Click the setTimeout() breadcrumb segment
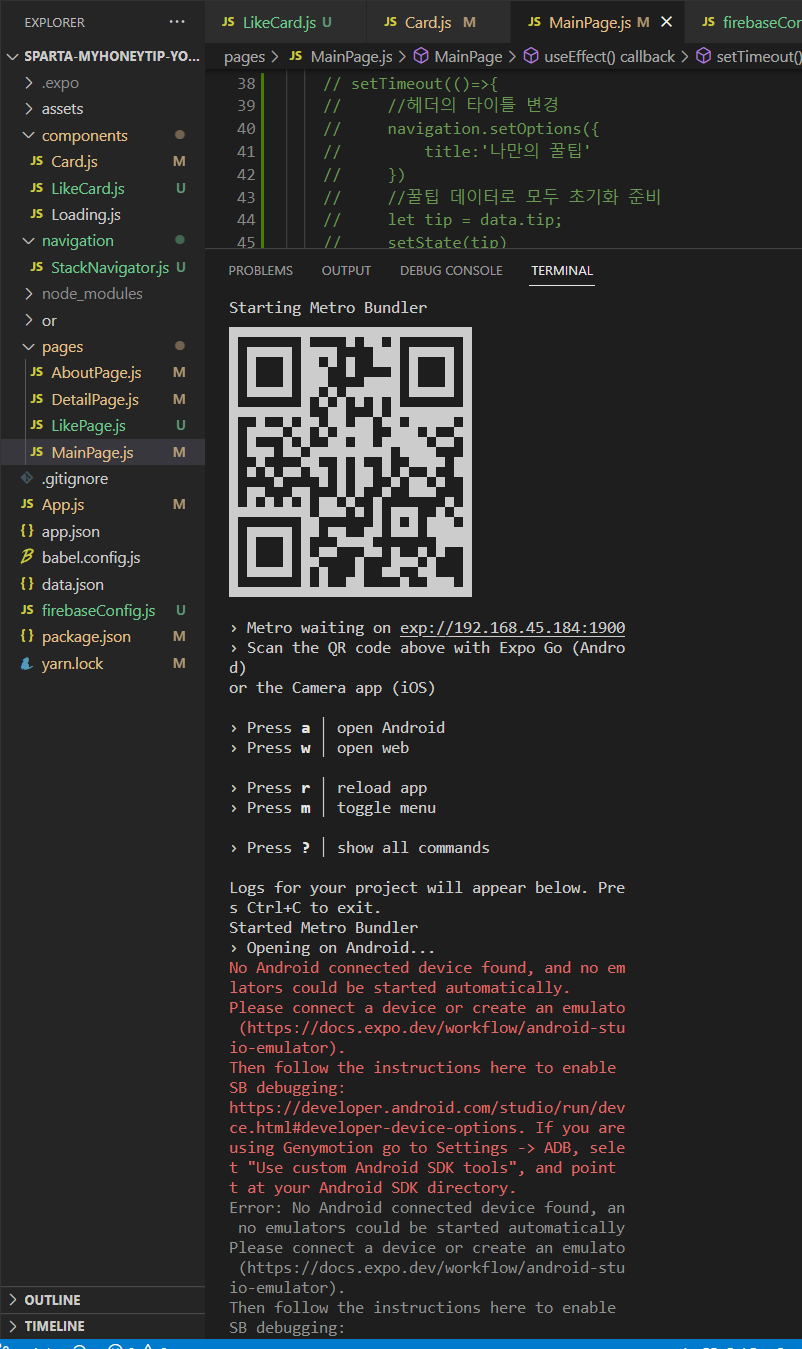This screenshot has width=802, height=1349. [x=748, y=57]
